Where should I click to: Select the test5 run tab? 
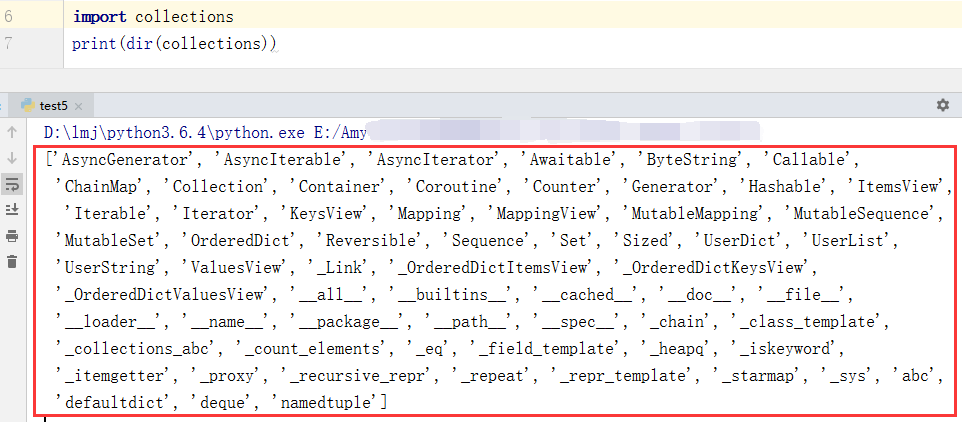(x=52, y=106)
